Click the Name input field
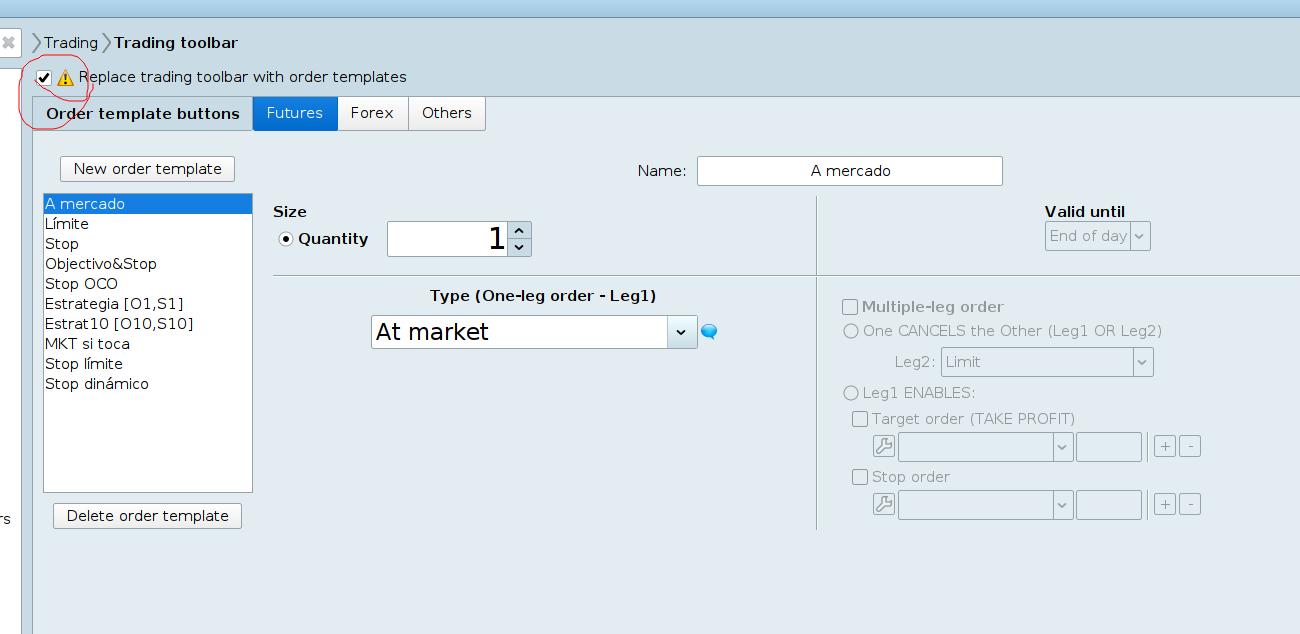The width and height of the screenshot is (1300, 634). pyautogui.click(x=849, y=171)
